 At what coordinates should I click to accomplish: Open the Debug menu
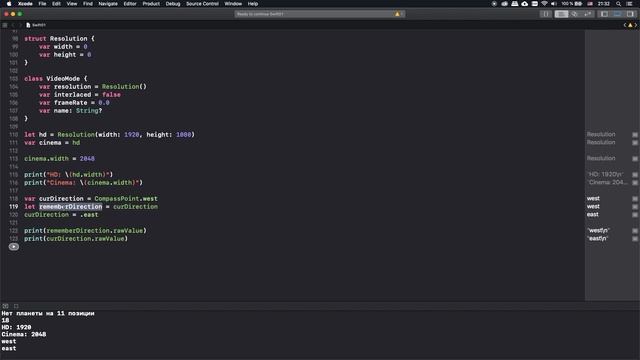tap(173, 4)
